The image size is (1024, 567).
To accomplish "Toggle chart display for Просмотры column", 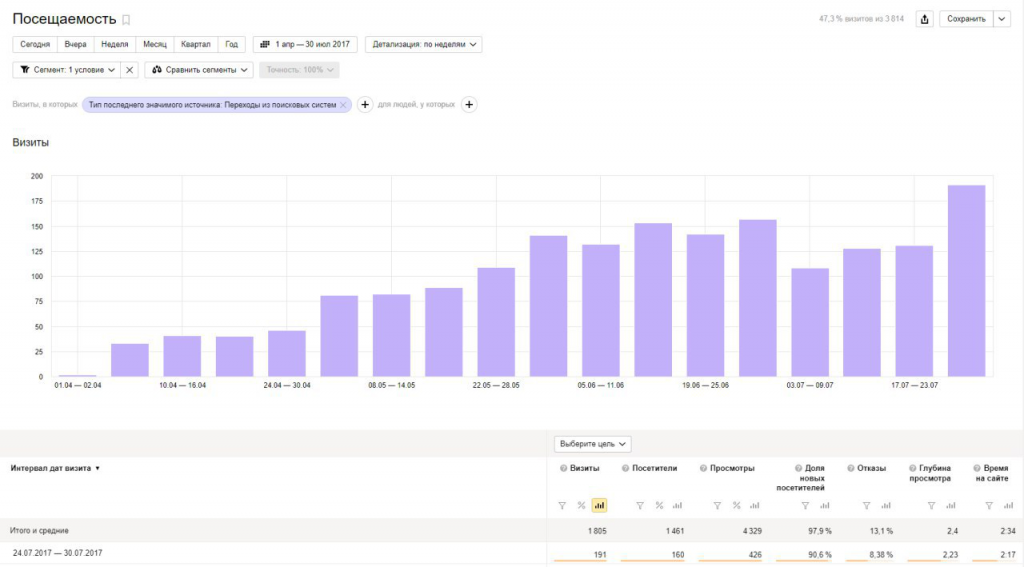I will tap(754, 506).
